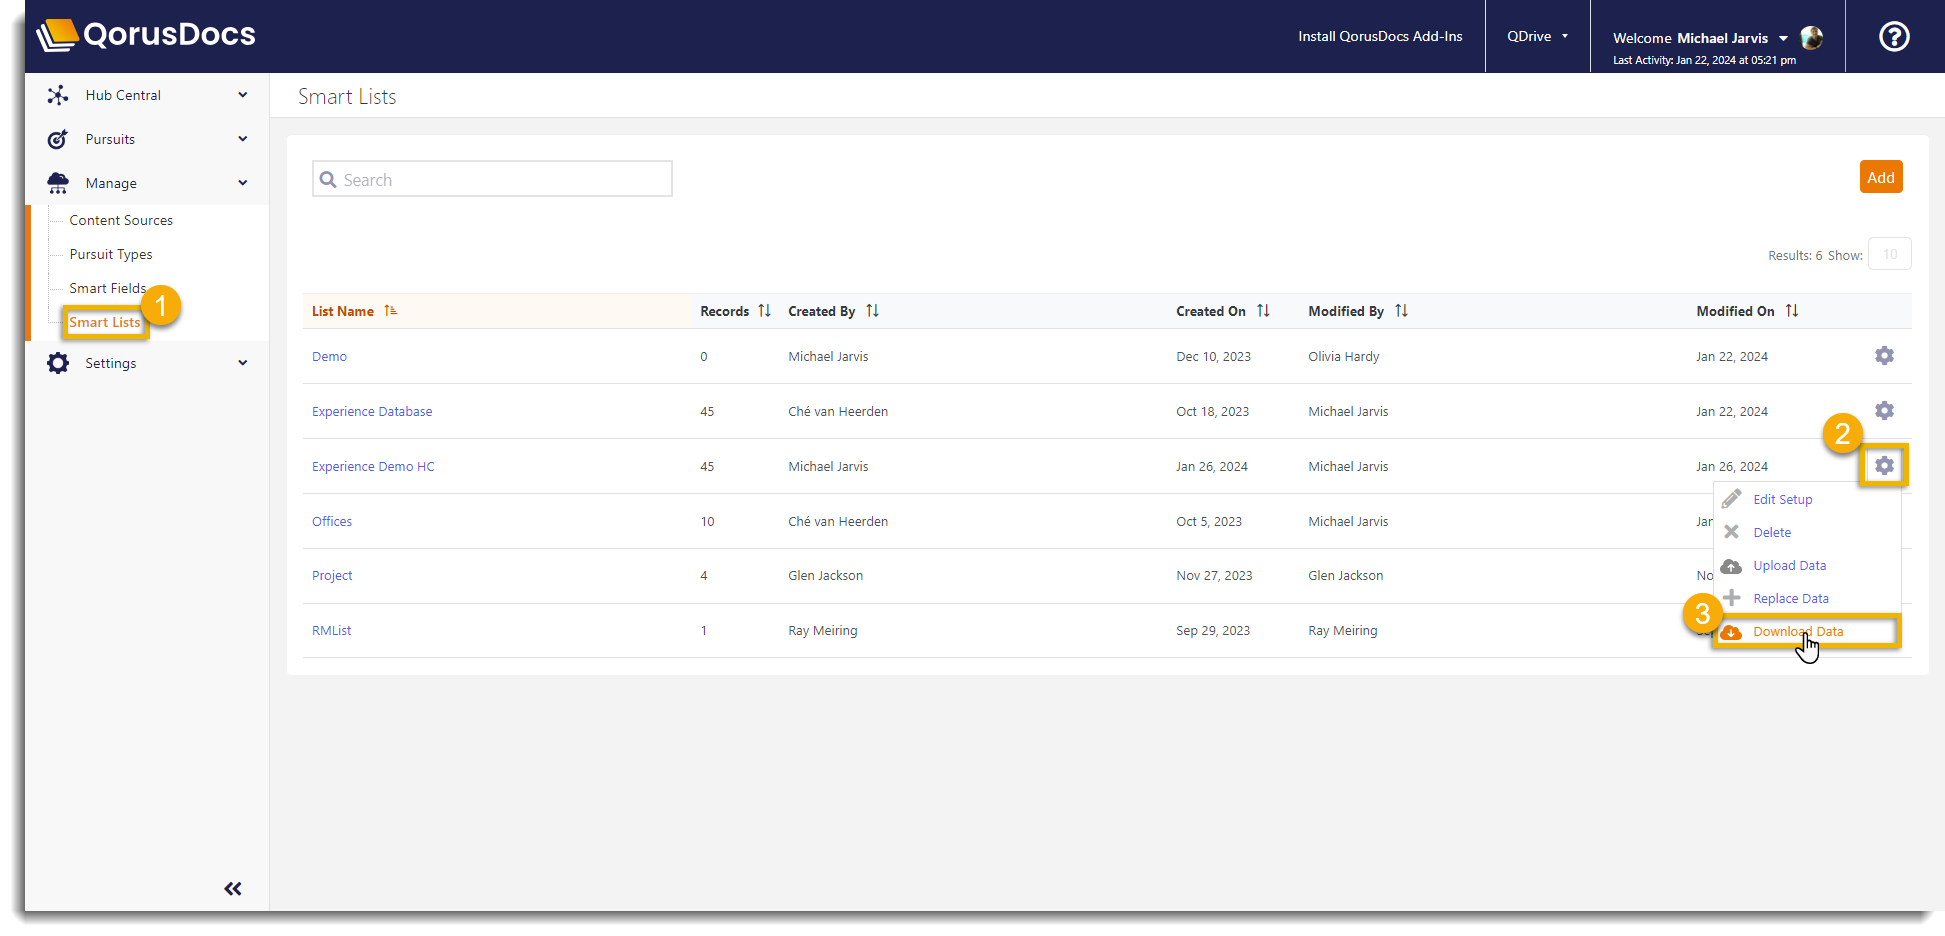This screenshot has width=1945, height=936.
Task: Sort the Records column using its sort icon
Action: coord(765,310)
